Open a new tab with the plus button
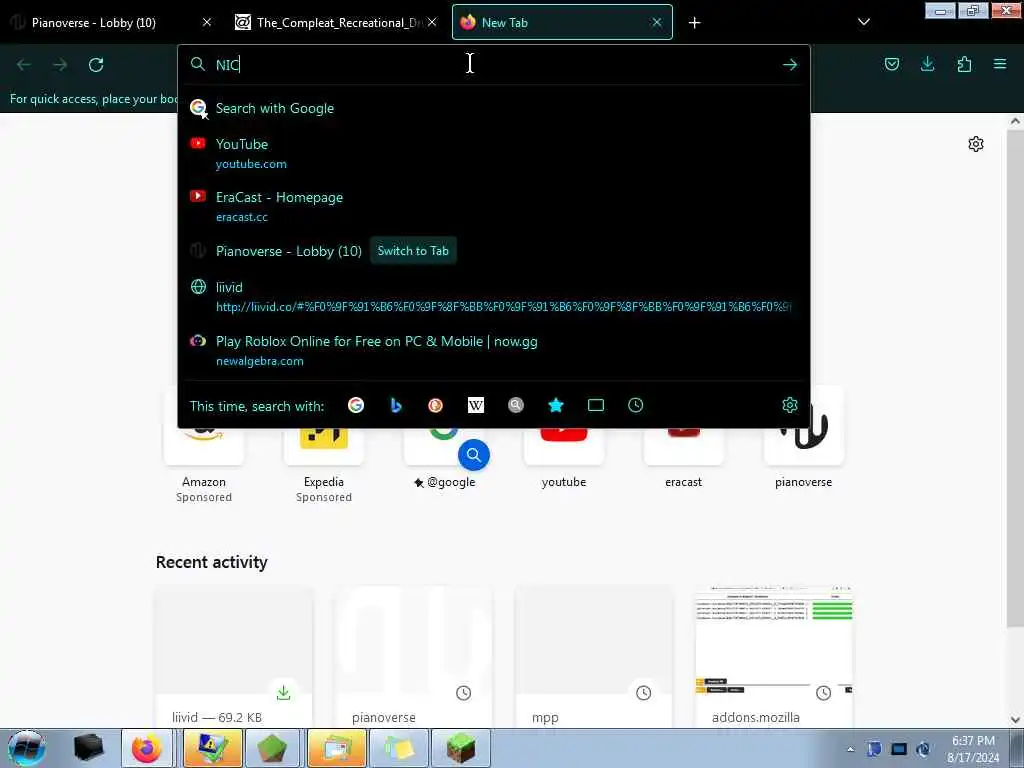 click(694, 23)
